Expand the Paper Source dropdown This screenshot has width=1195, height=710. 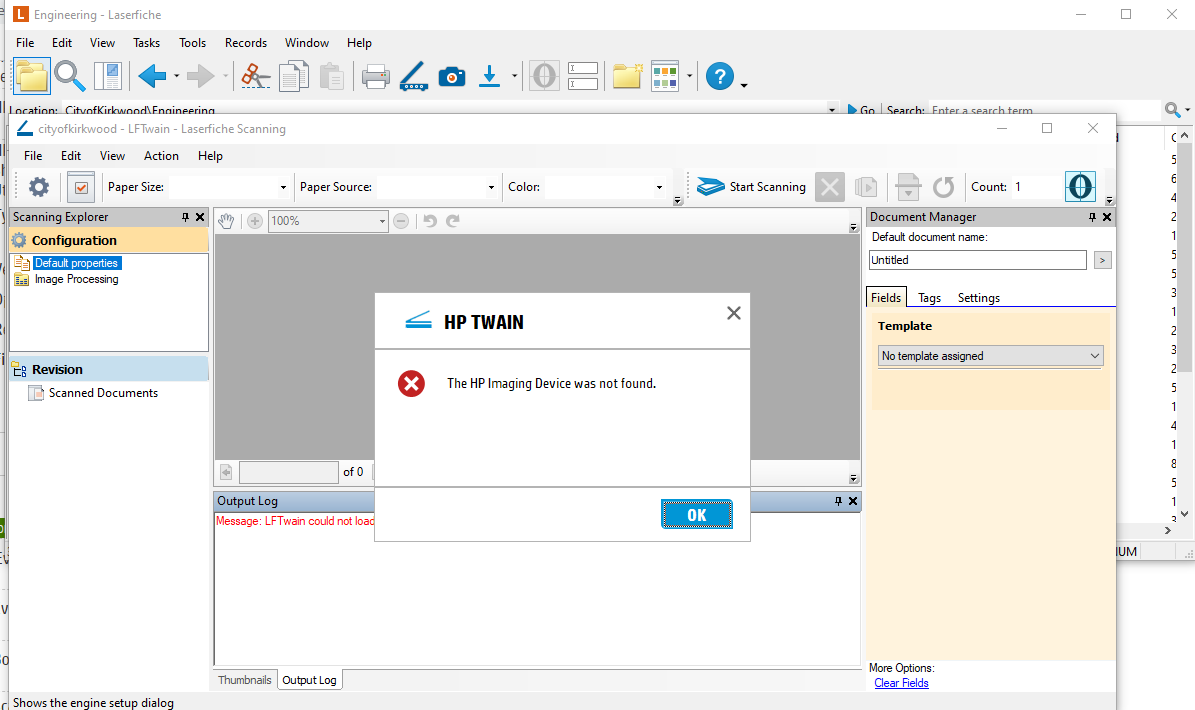pyautogui.click(x=437, y=187)
